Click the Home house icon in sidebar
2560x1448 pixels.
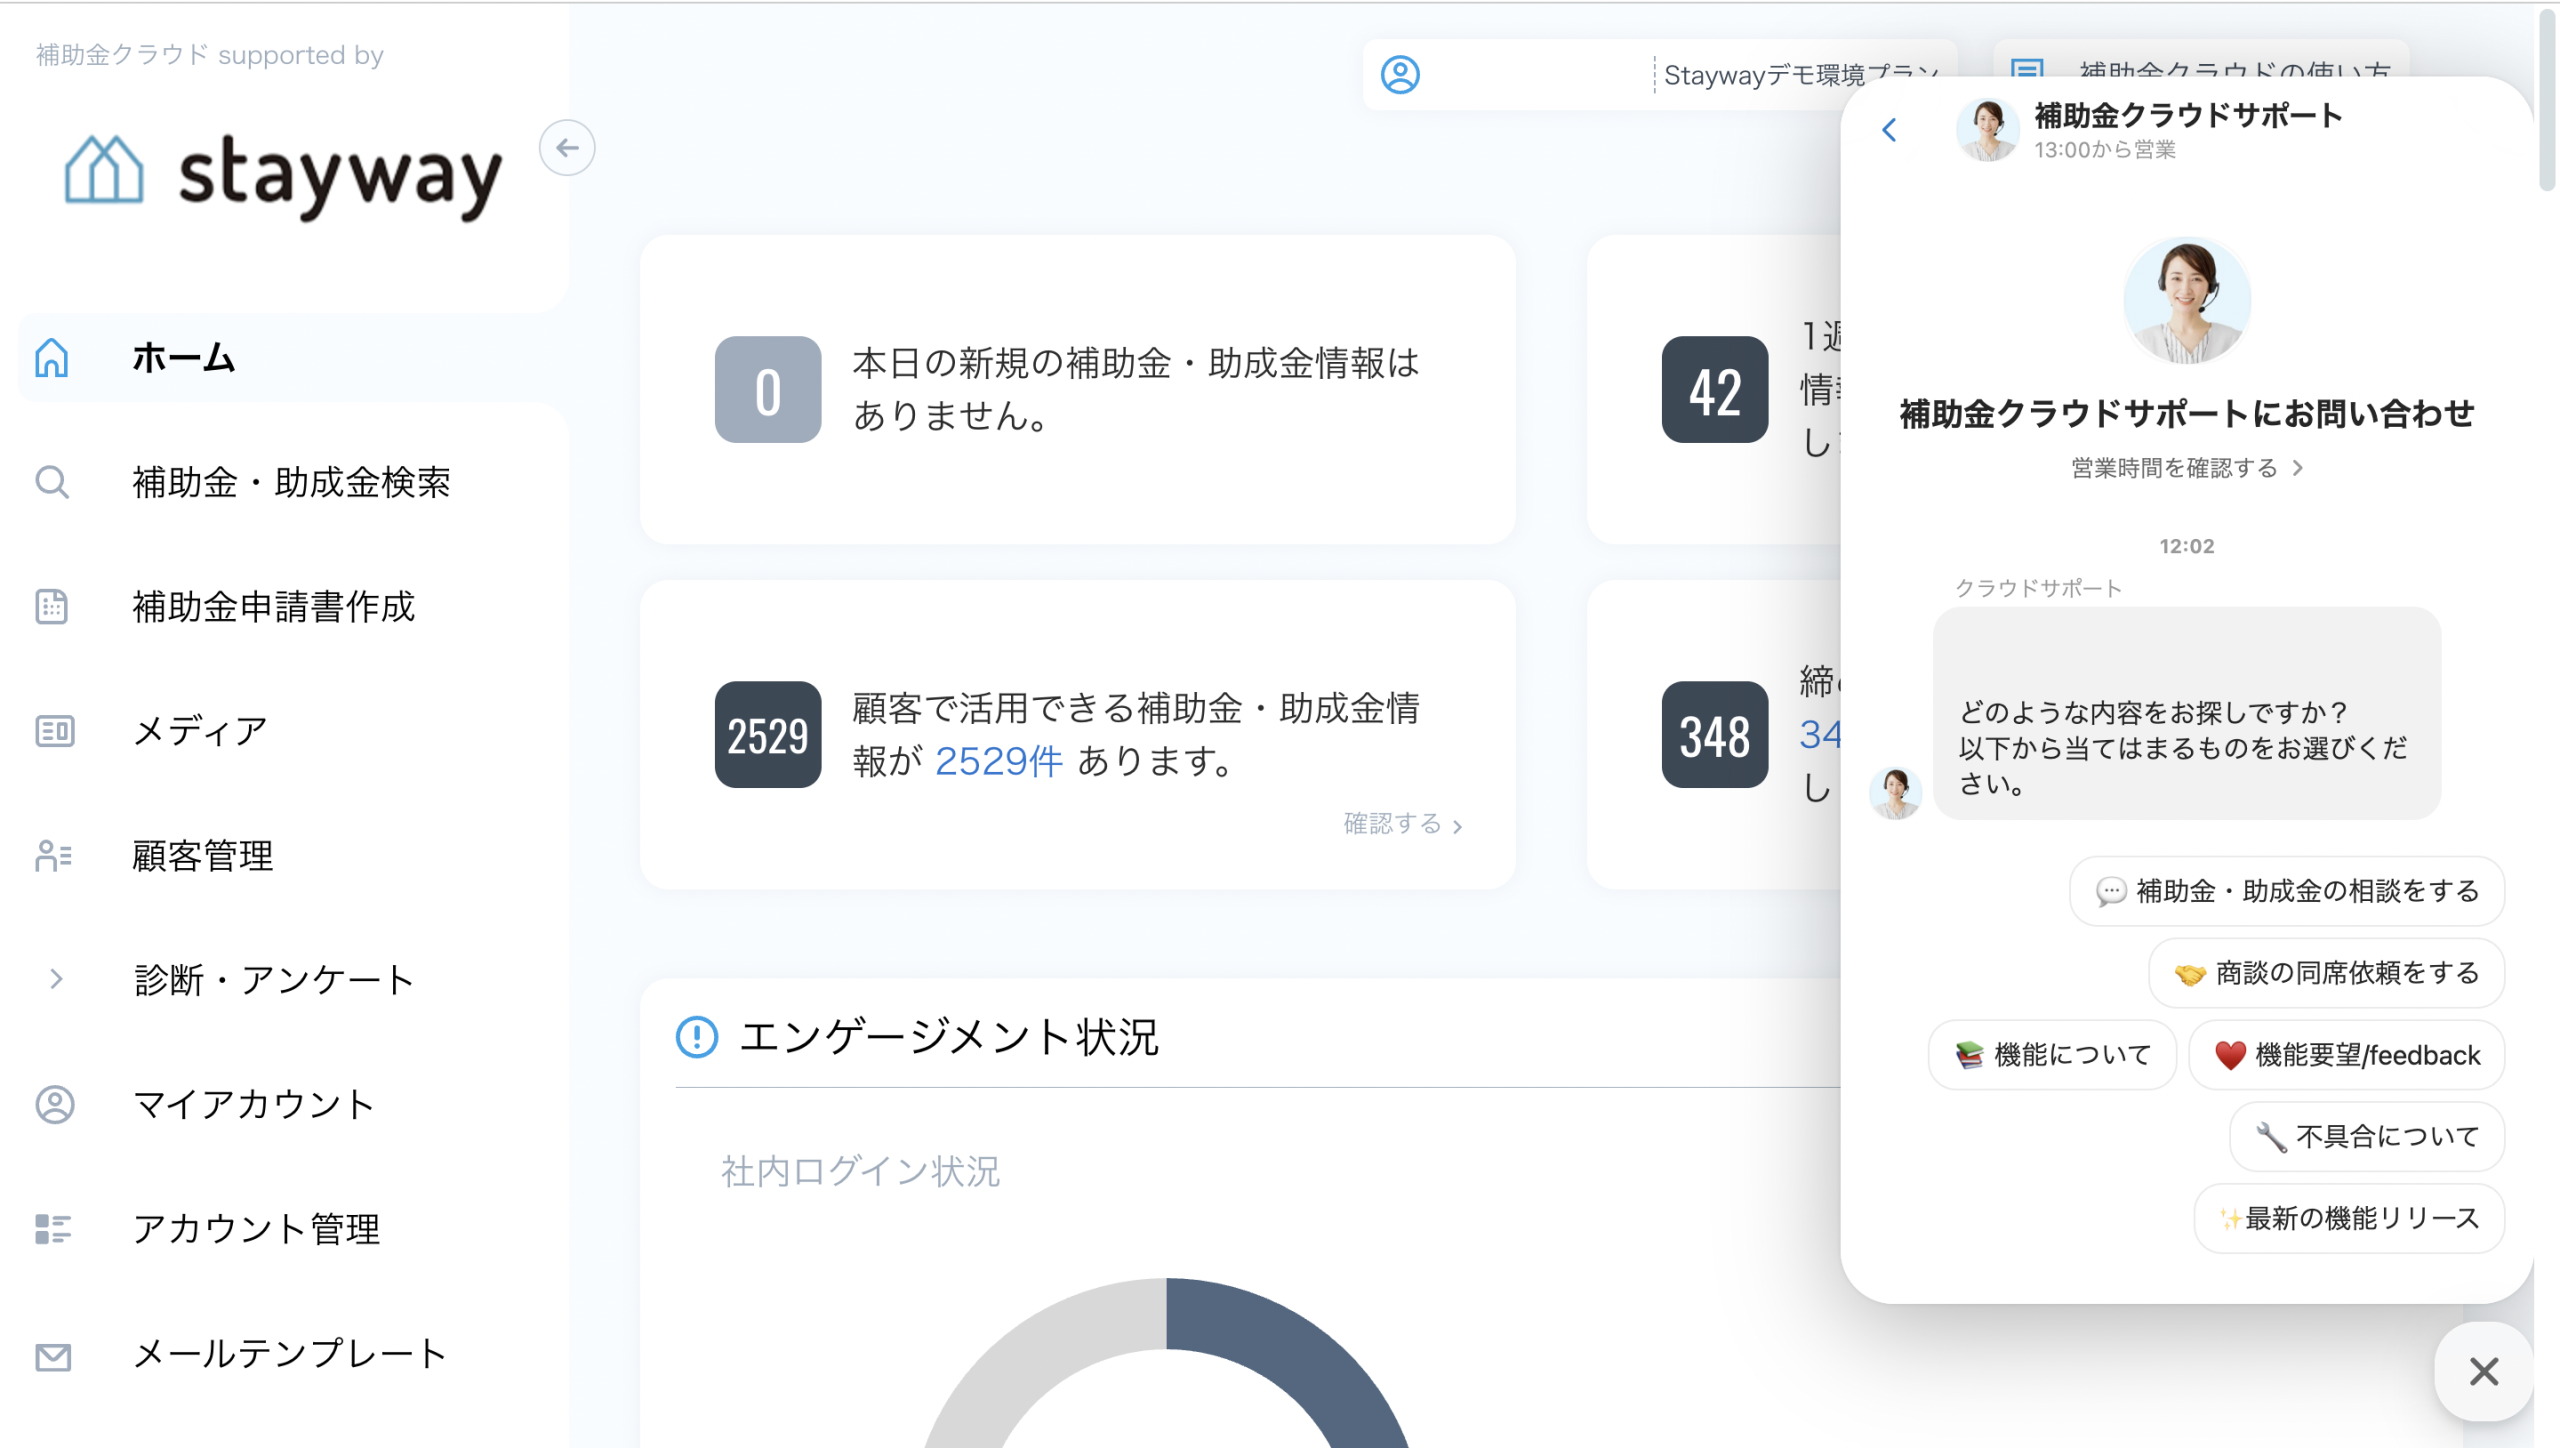pos(52,358)
